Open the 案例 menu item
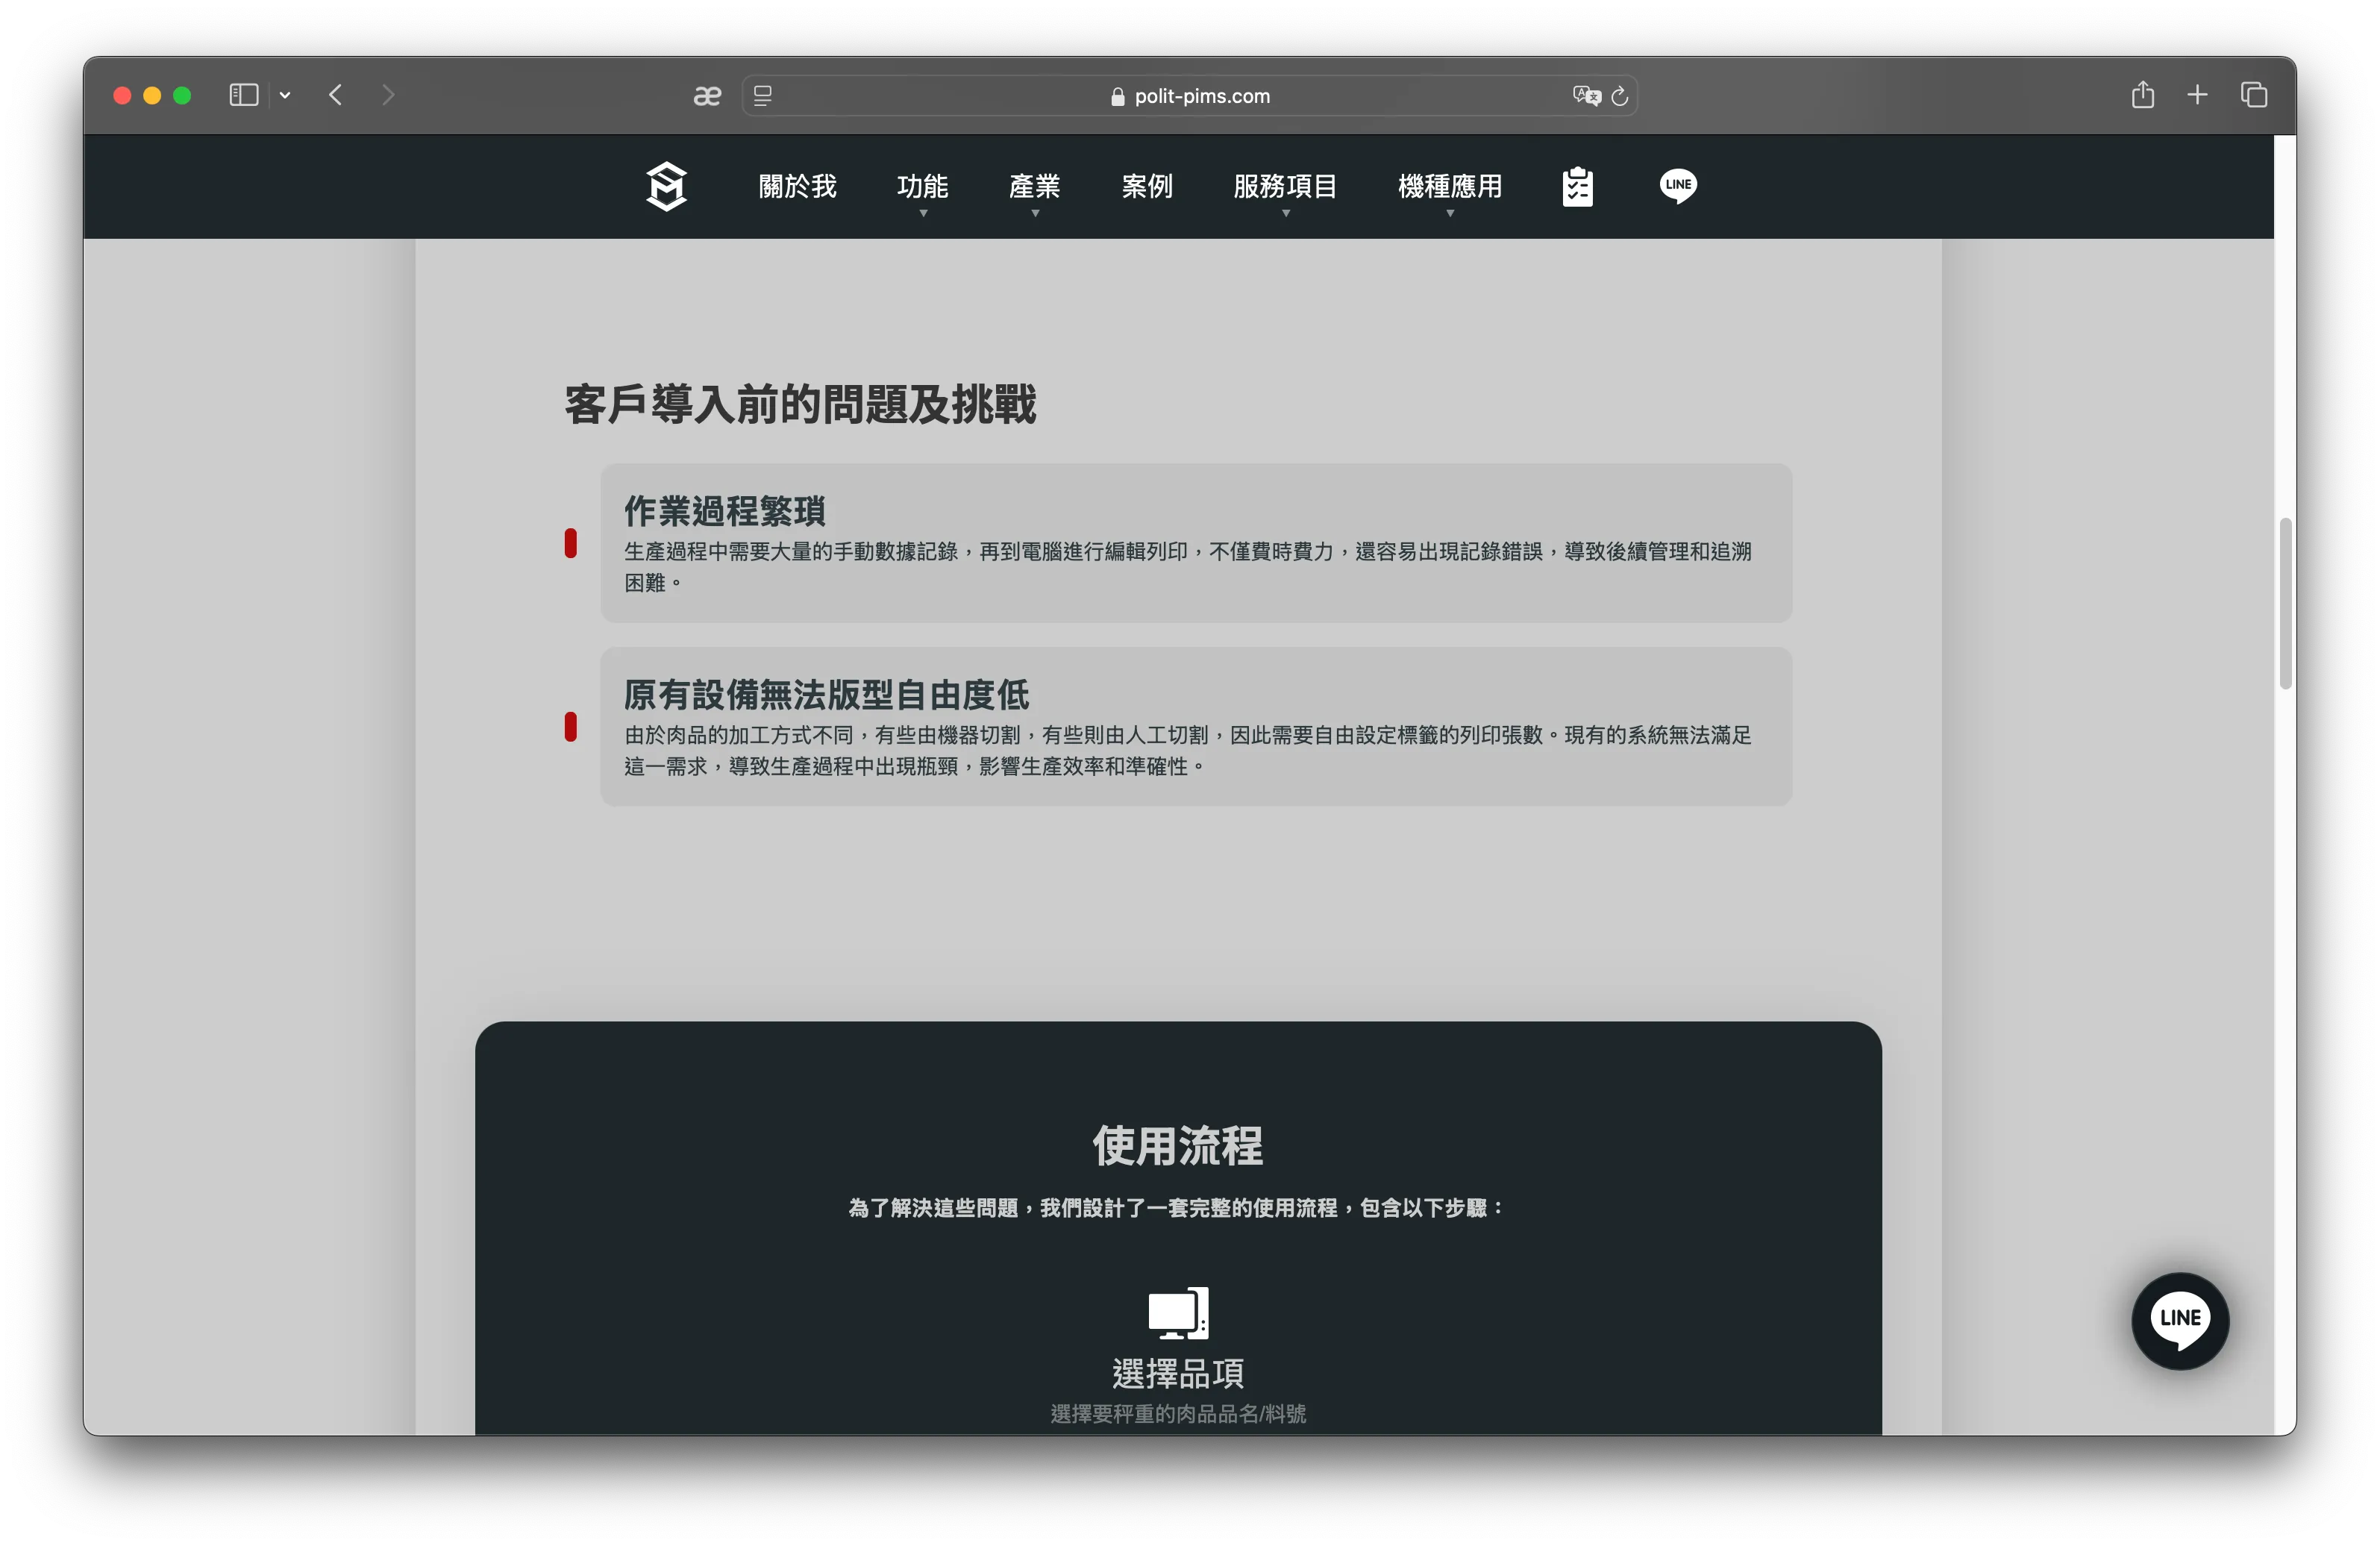 coord(1146,186)
